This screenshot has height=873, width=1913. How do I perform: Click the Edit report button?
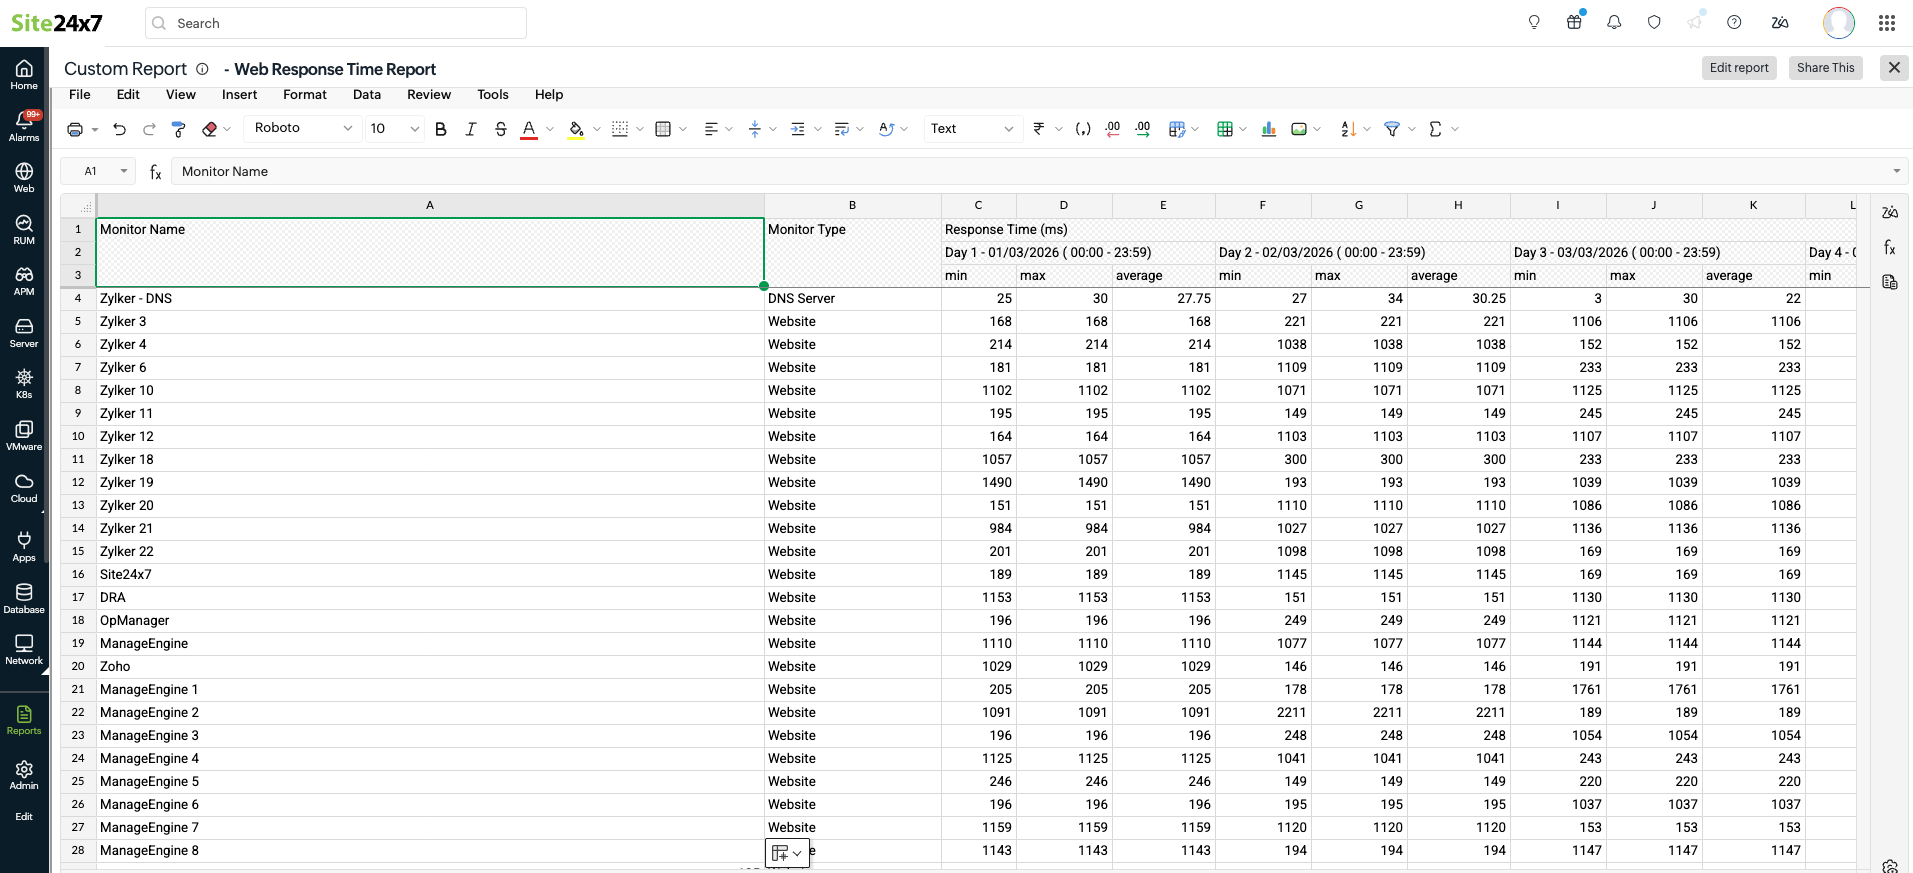click(1738, 68)
